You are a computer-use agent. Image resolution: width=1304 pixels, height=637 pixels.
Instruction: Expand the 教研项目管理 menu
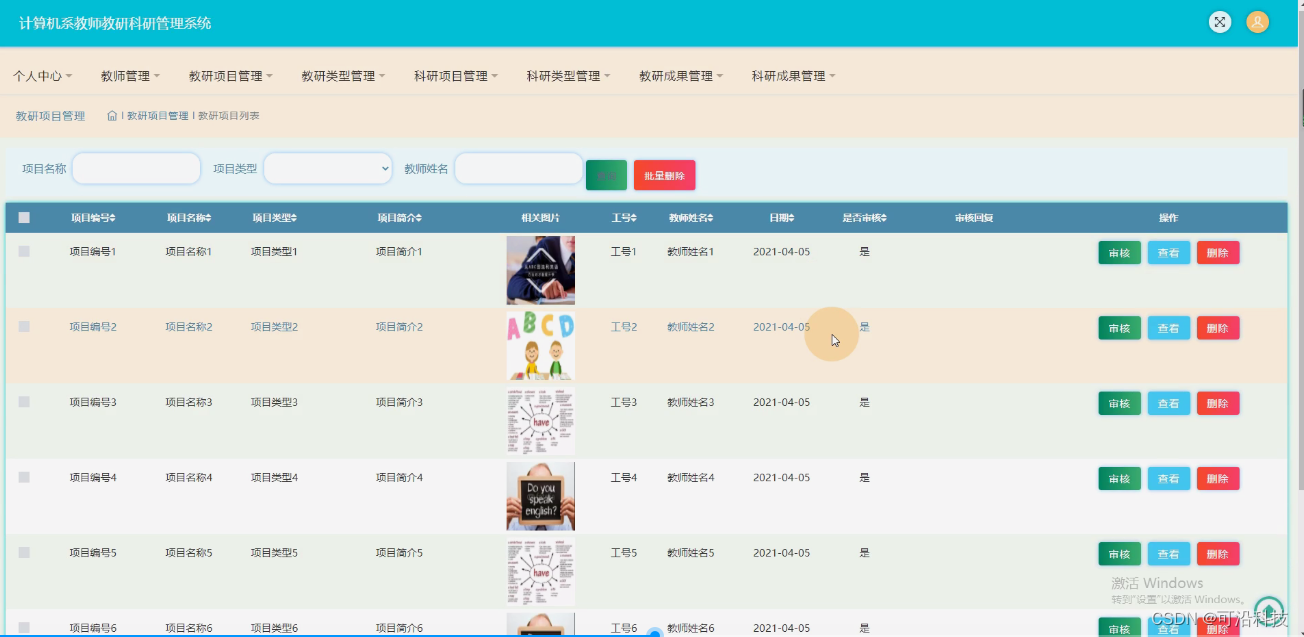tap(230, 76)
